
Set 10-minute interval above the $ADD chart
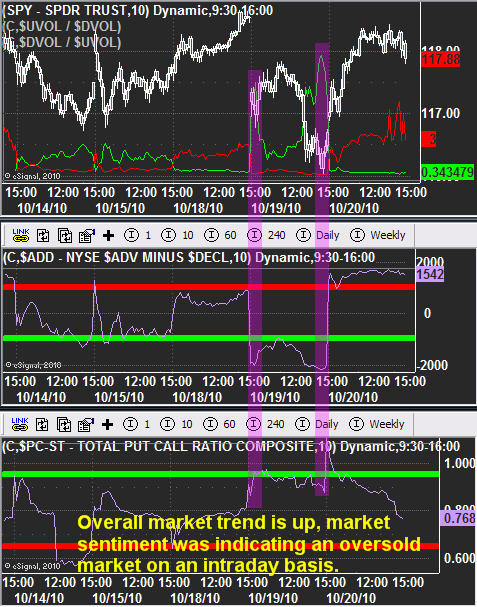coord(177,235)
